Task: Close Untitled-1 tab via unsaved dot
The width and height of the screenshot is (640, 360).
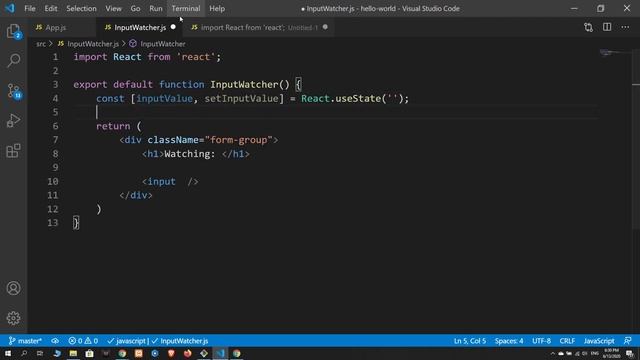Action: tap(325, 27)
